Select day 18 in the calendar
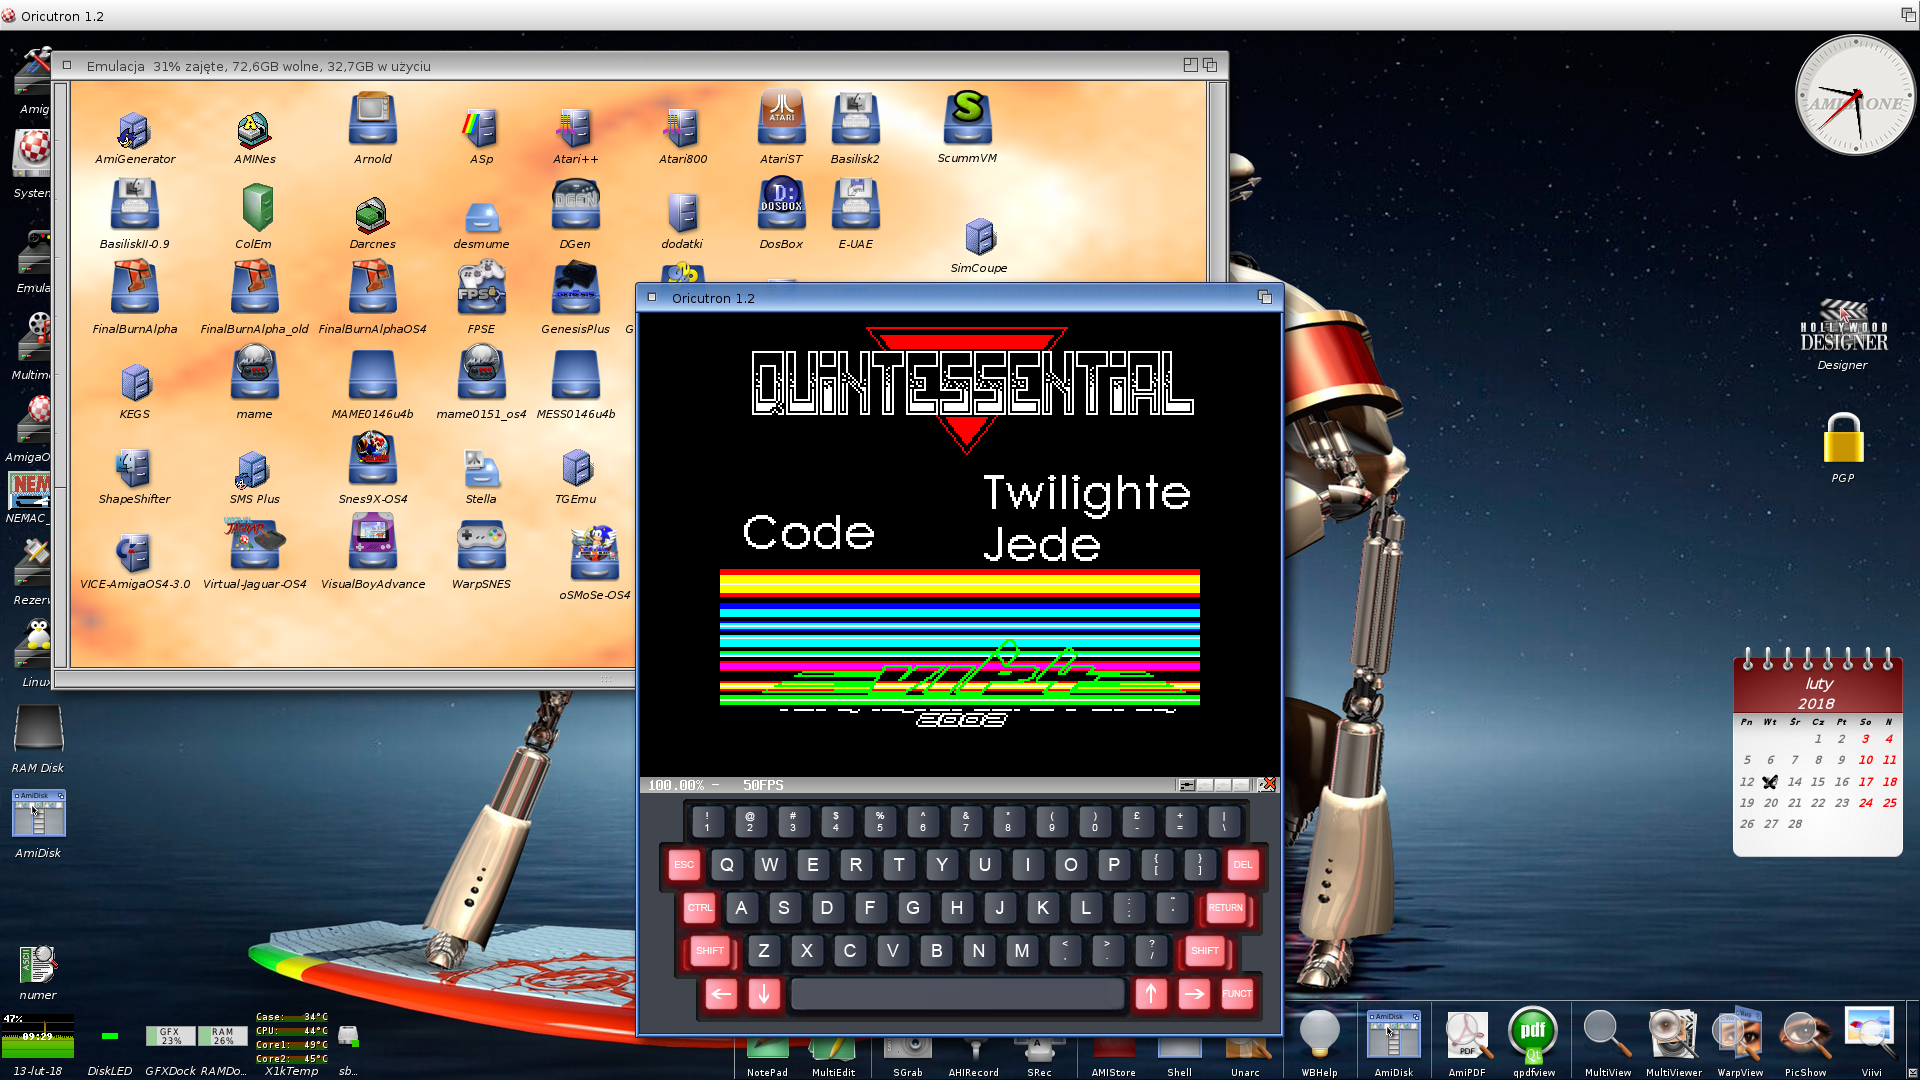Screen dimensions: 1920x1080 [x=1889, y=782]
